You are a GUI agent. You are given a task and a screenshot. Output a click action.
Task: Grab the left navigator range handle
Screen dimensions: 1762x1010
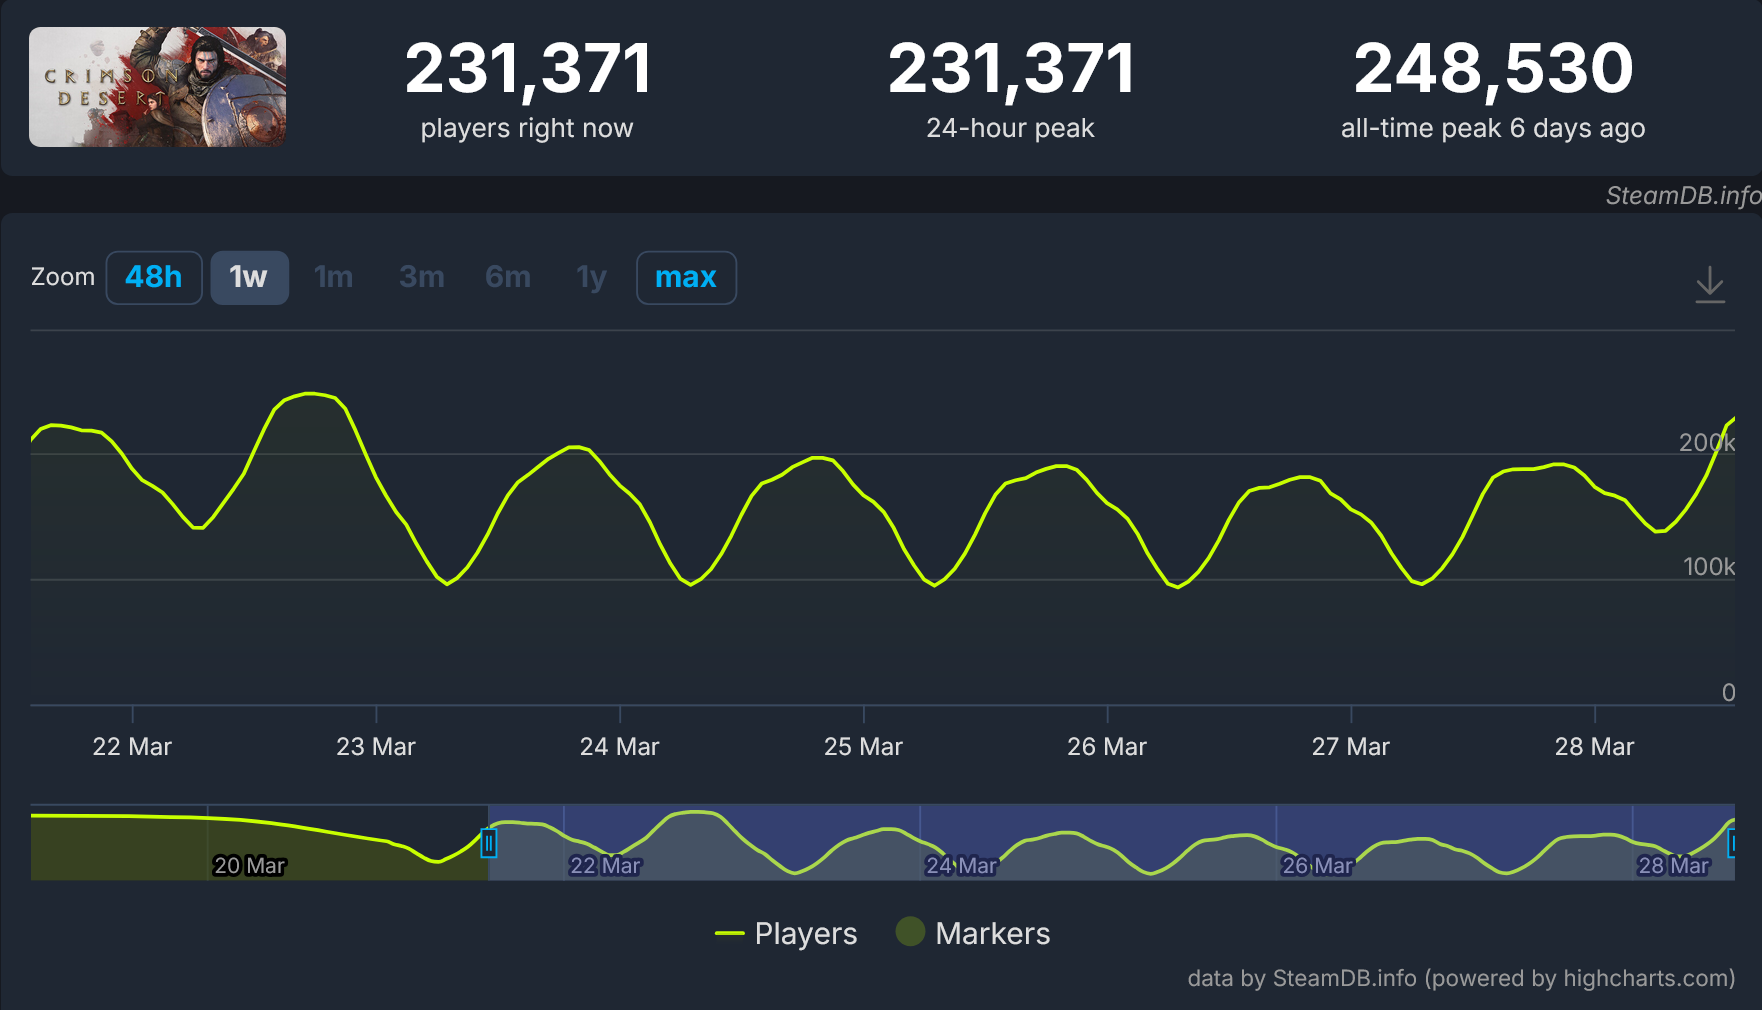click(488, 843)
